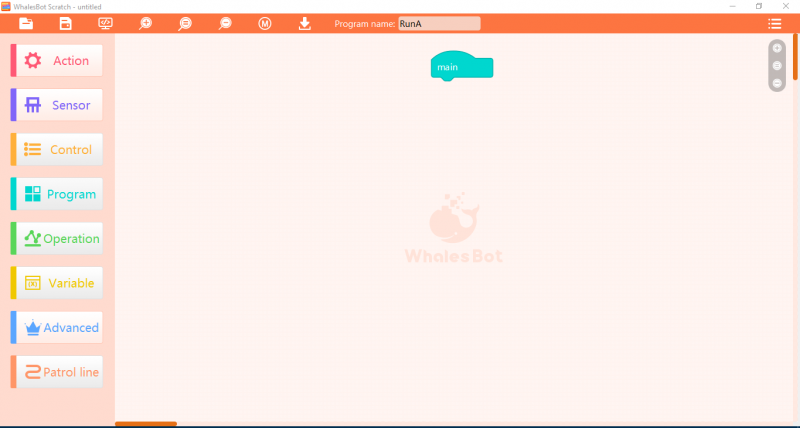800x428 pixels.
Task: Open the Action block category
Action: coord(57,61)
